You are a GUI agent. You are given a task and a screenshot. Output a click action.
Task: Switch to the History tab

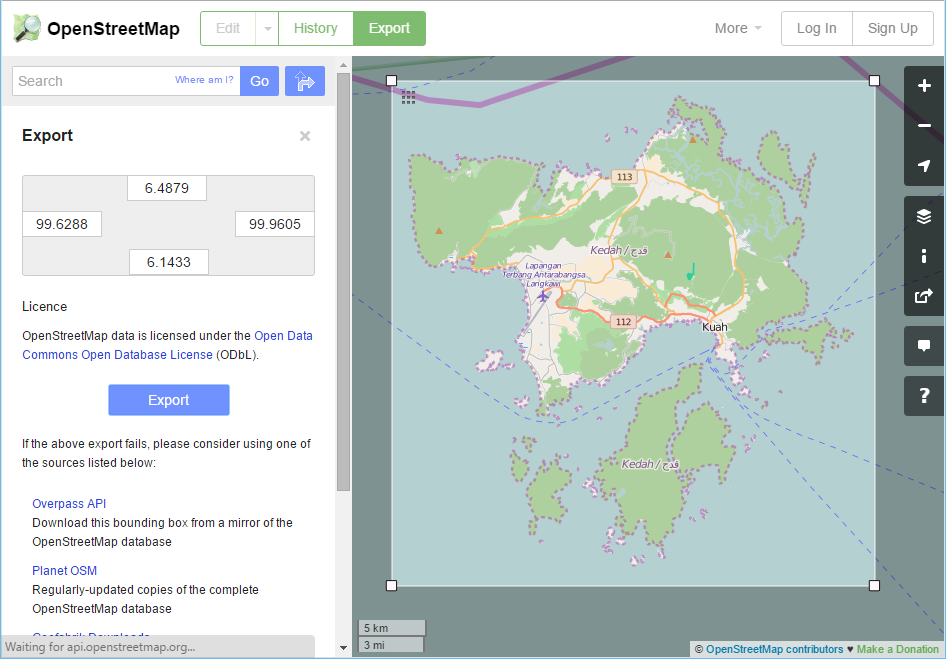316,28
